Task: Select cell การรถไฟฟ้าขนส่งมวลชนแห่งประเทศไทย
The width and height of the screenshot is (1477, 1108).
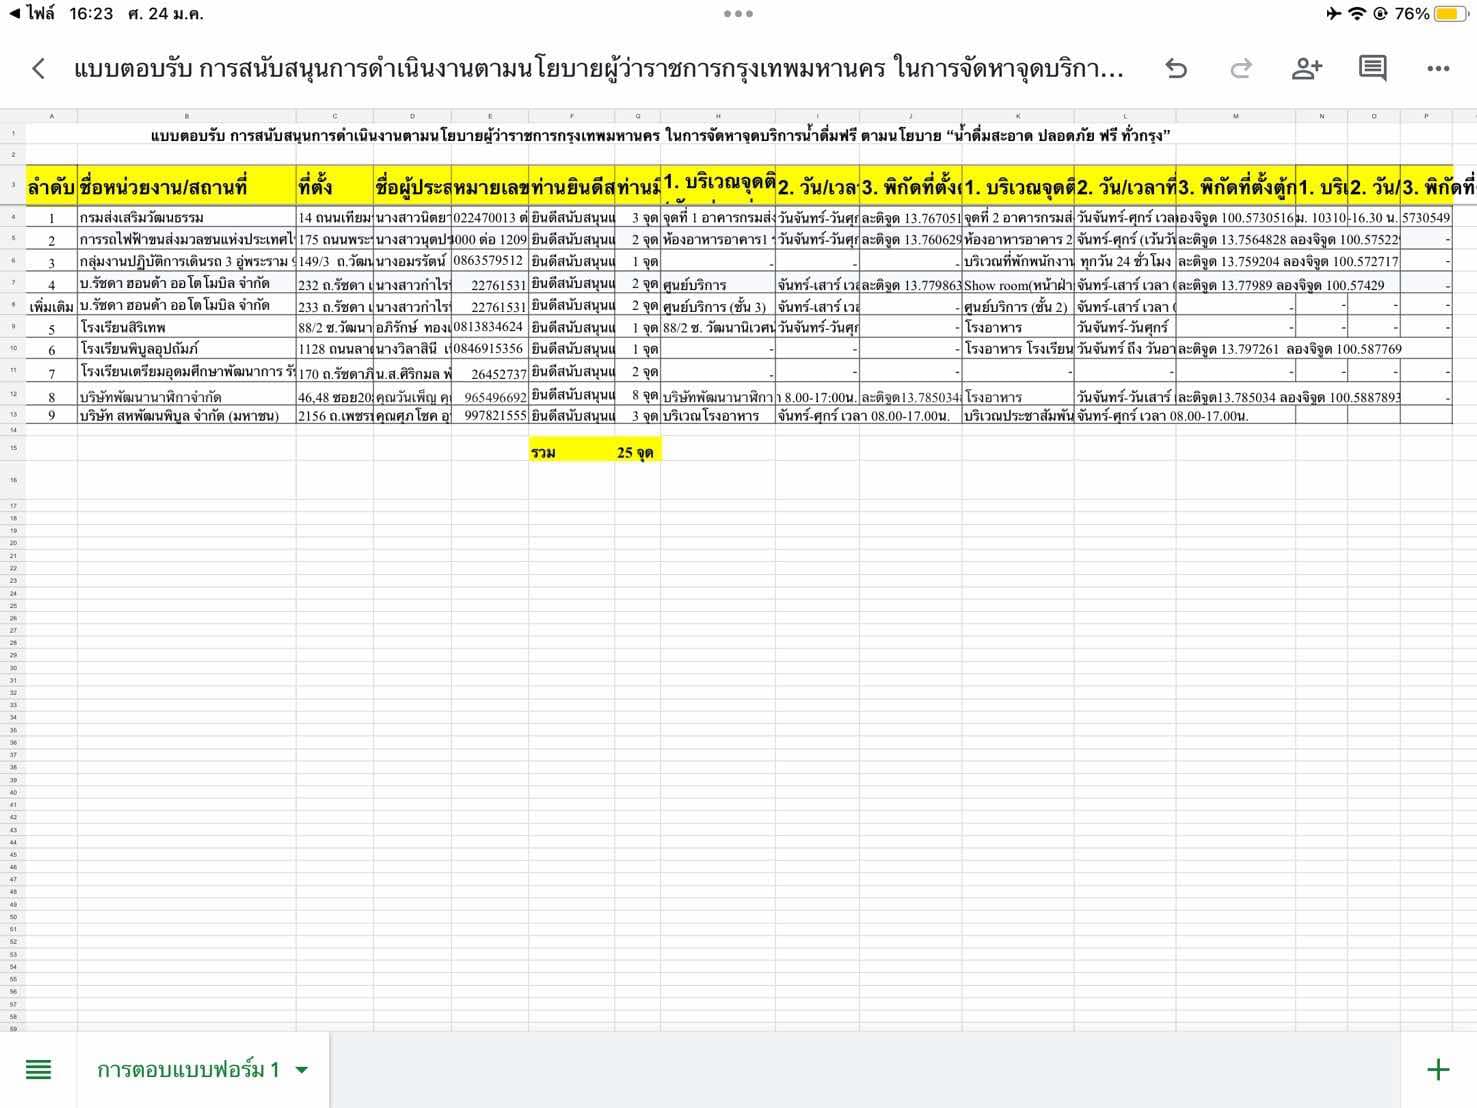Action: pyautogui.click(x=186, y=239)
